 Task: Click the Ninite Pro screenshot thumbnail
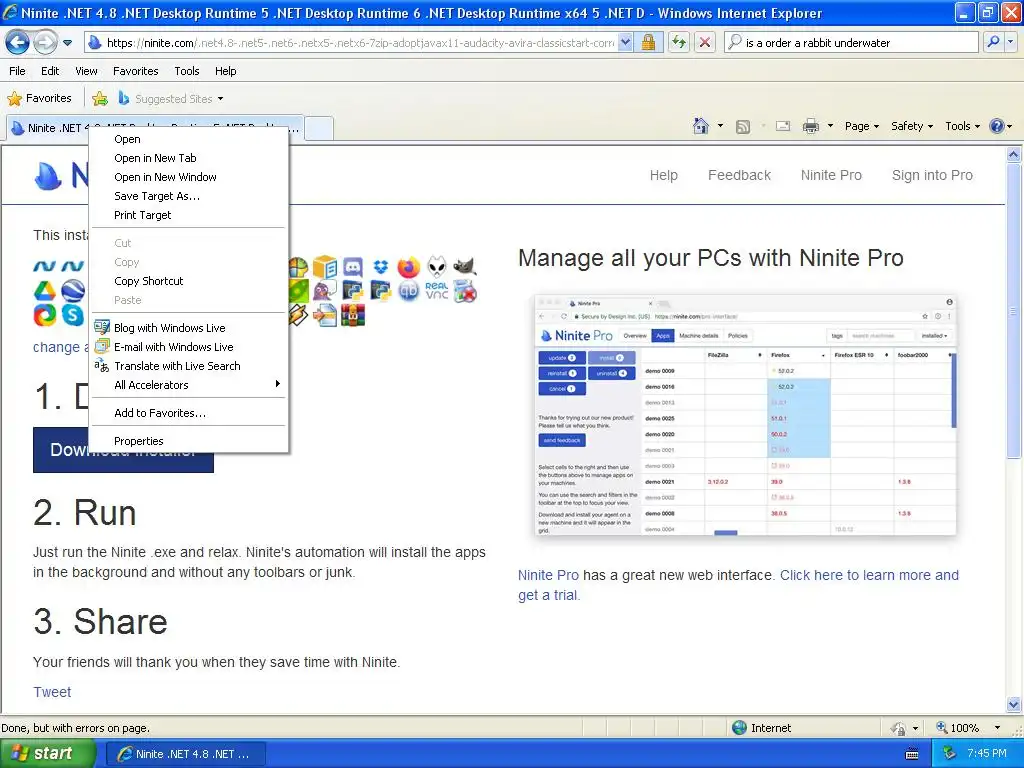tap(745, 415)
